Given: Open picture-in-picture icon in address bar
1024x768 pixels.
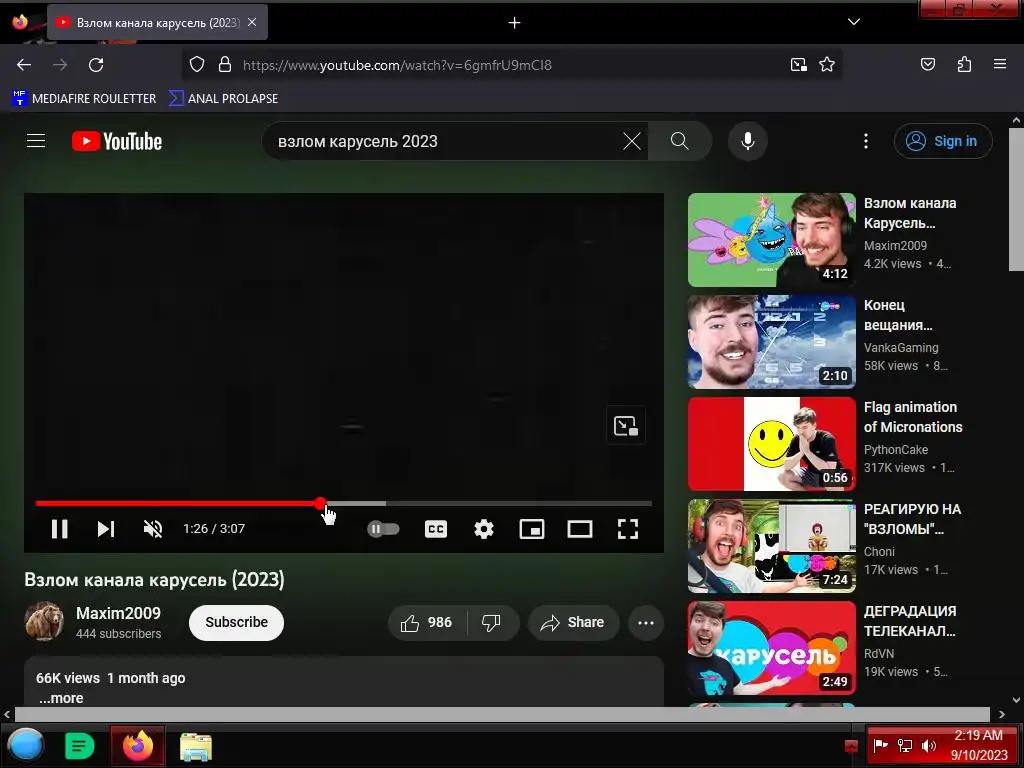Looking at the screenshot, I should [798, 65].
